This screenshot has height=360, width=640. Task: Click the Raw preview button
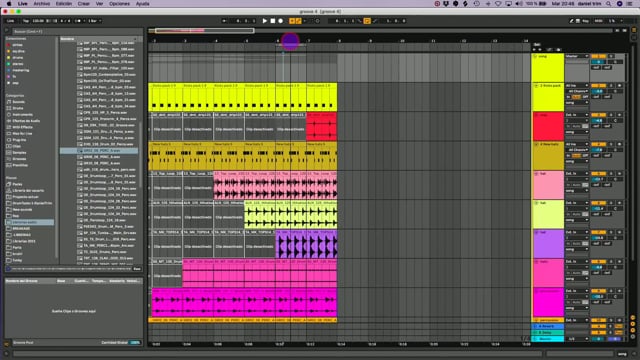(137, 269)
